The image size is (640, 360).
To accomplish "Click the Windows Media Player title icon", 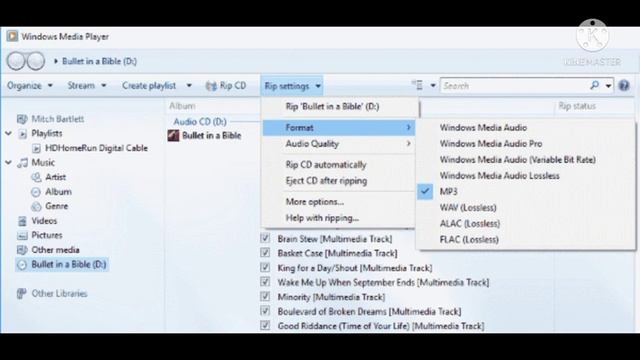I will (x=12, y=36).
